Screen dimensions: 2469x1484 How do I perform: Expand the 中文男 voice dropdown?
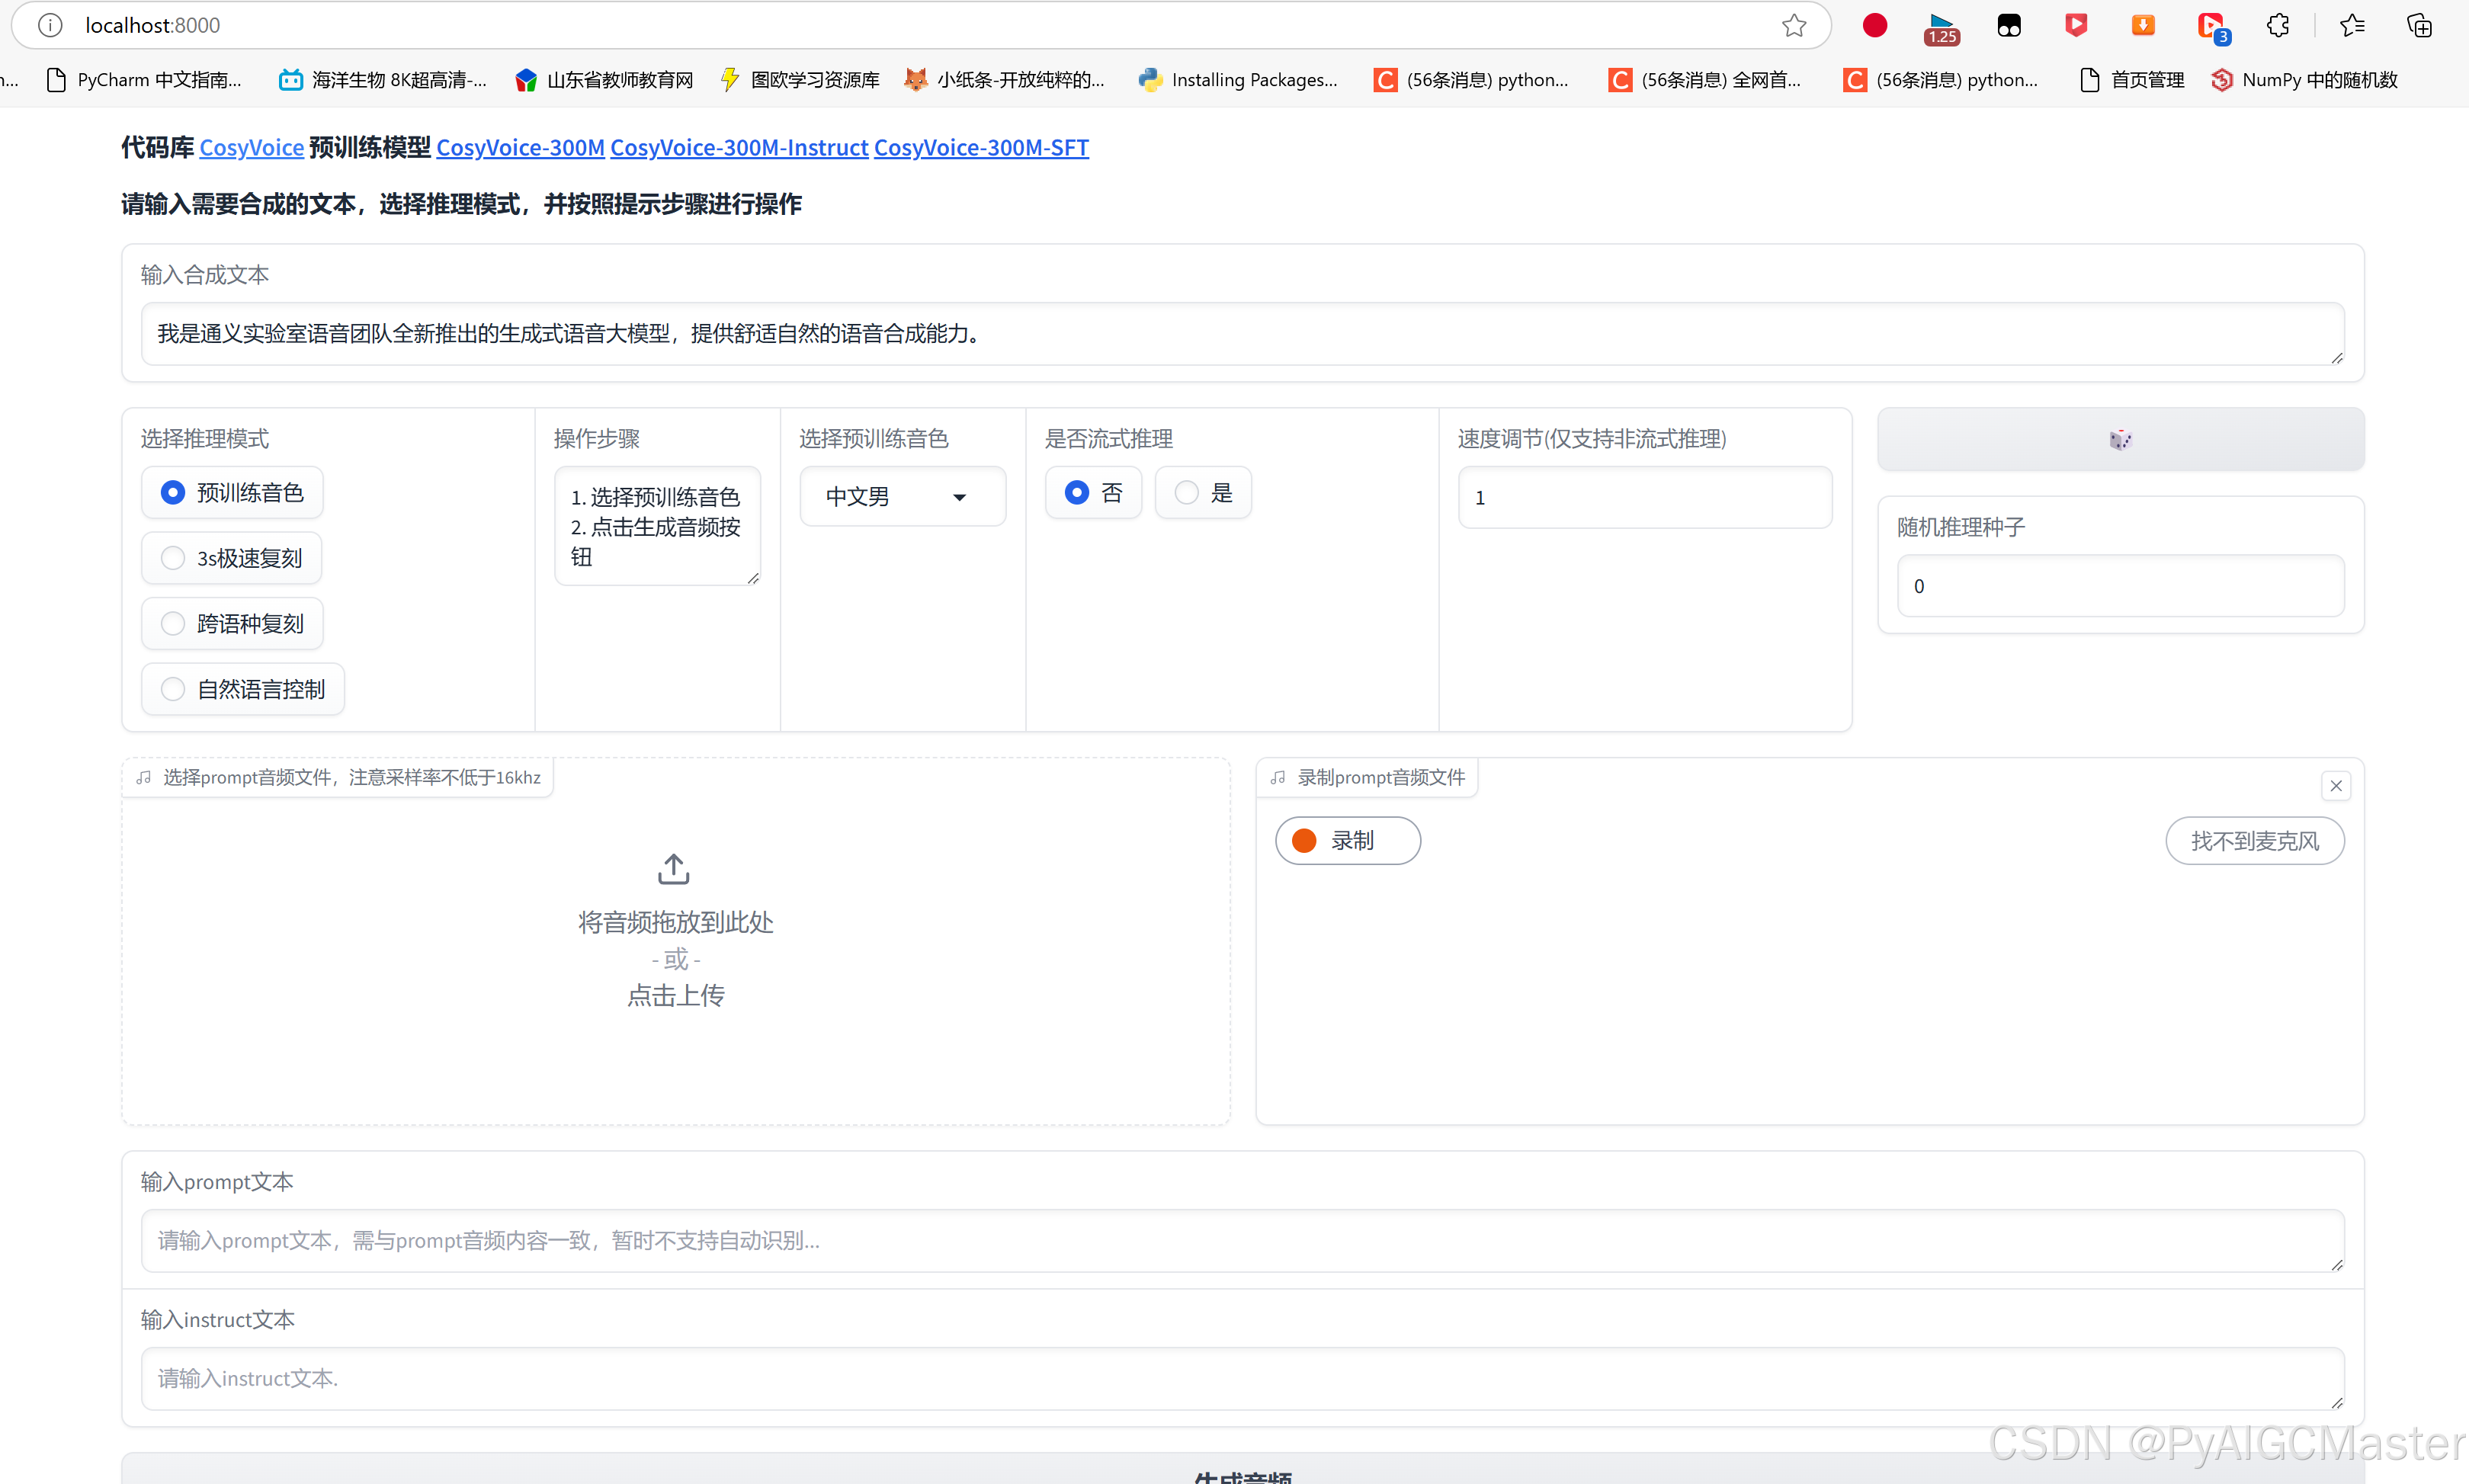tap(902, 497)
